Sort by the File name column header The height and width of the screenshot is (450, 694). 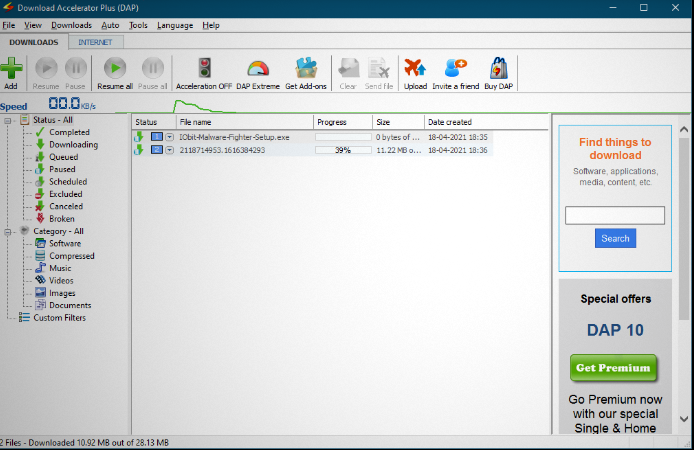click(245, 122)
